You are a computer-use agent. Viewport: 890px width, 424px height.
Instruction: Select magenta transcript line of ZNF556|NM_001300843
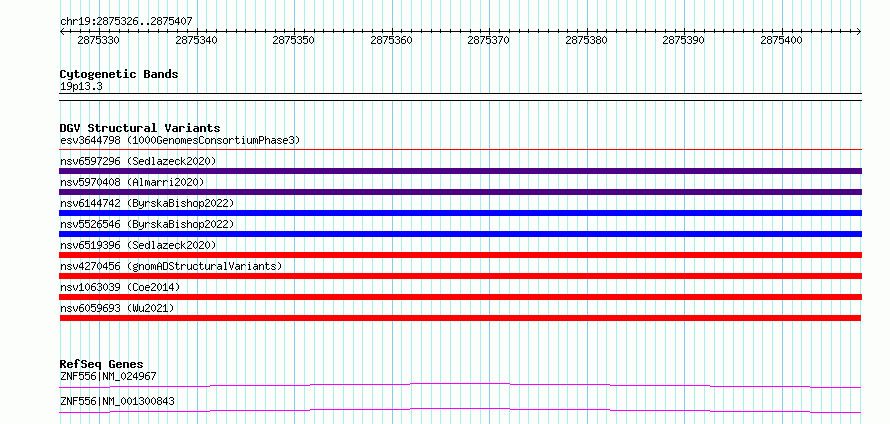[460, 410]
